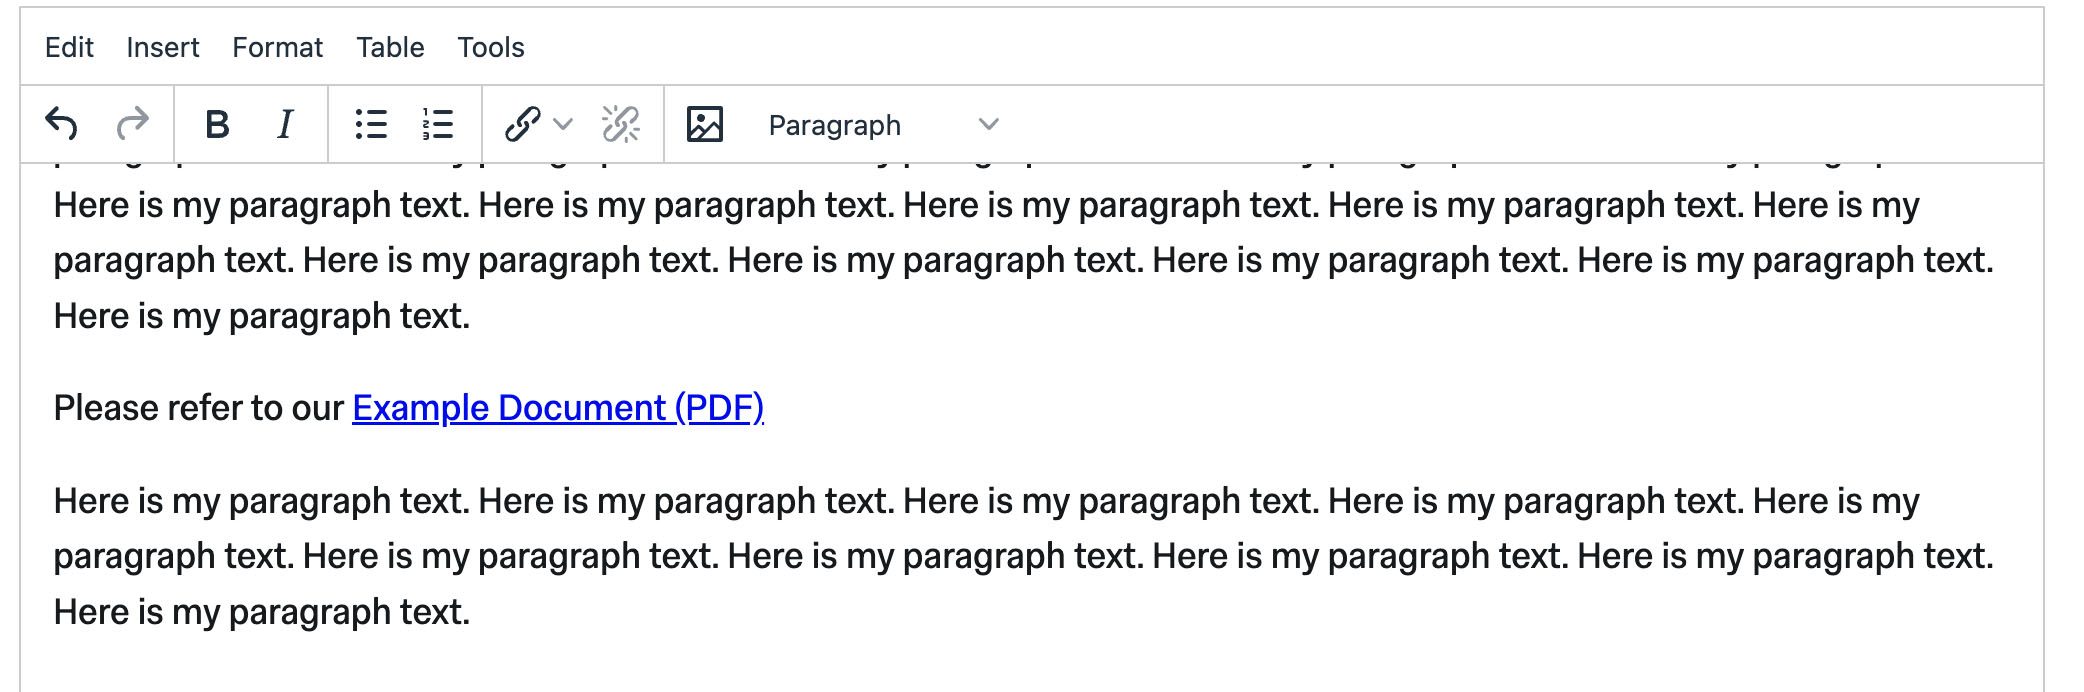Click the remove link icon
Screen dimensions: 2084x692
click(x=621, y=124)
